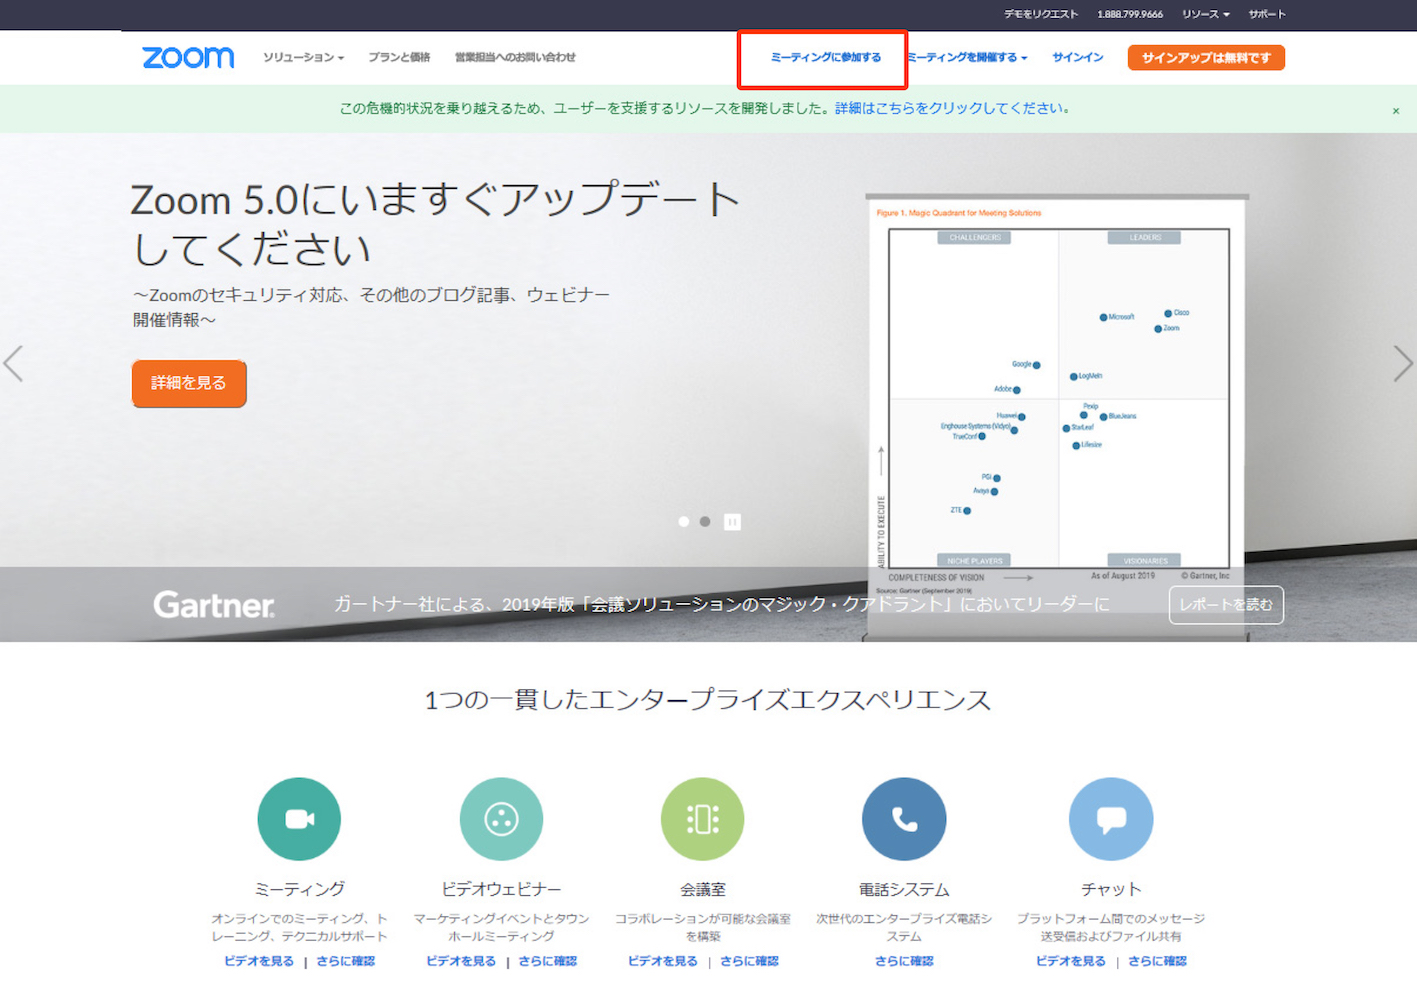Viewport: 1417px width, 1000px height.
Task: Click the ビデオウェビナー product title text
Action: coord(501,889)
